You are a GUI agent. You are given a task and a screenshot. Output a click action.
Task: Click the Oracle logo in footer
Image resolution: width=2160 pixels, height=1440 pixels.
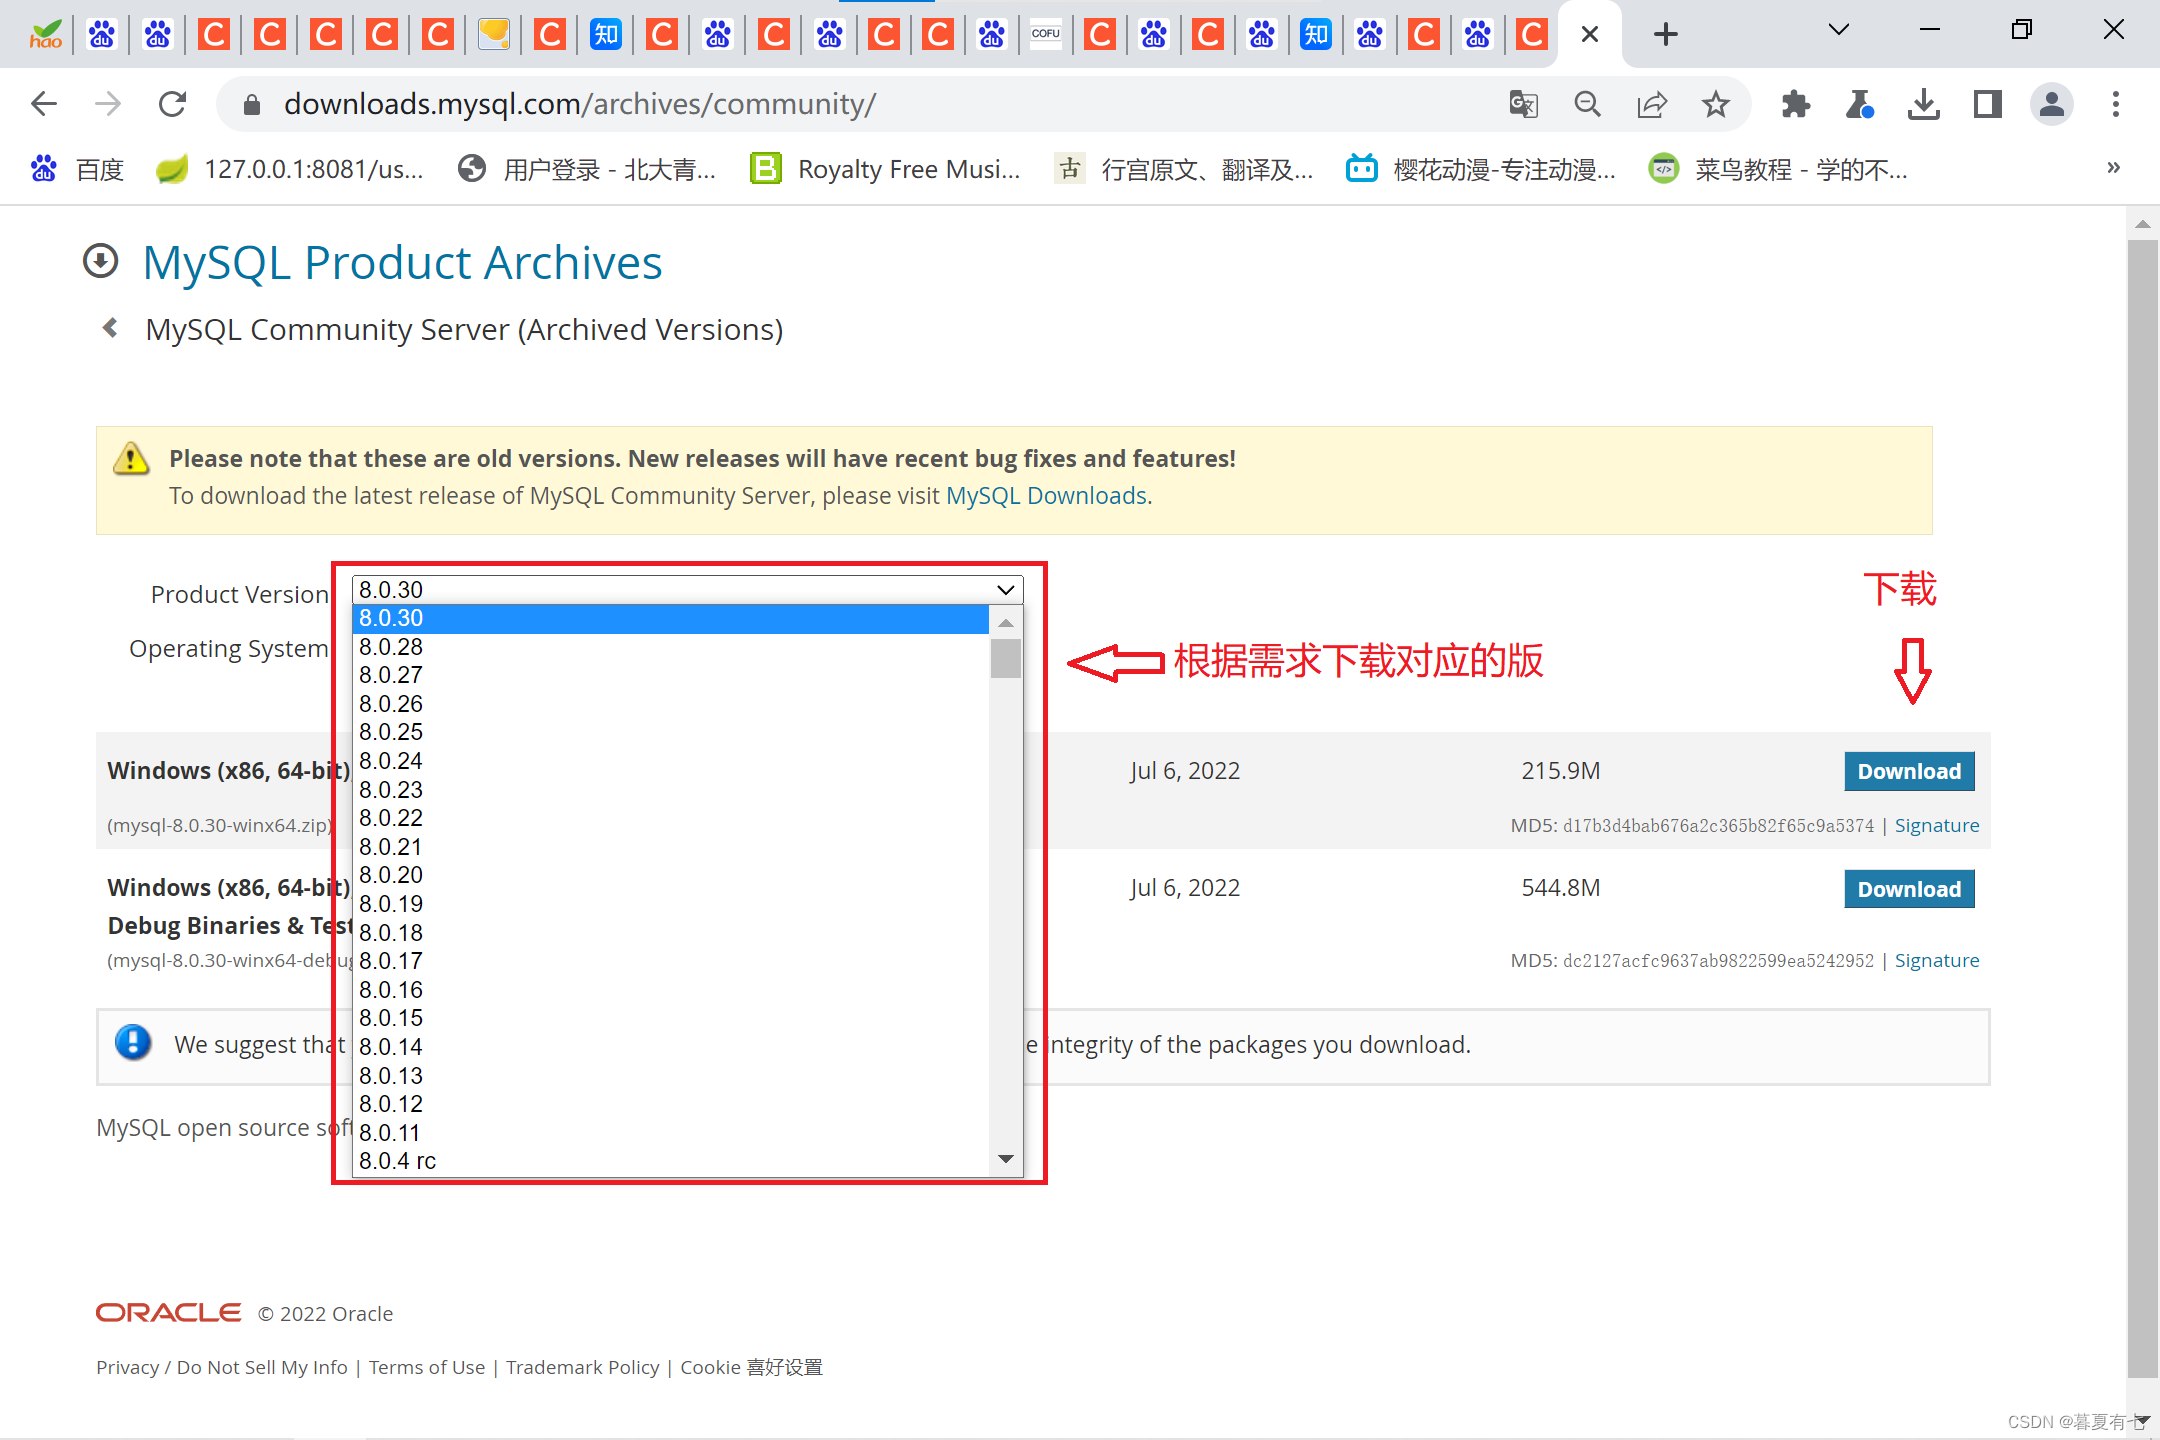(x=168, y=1313)
